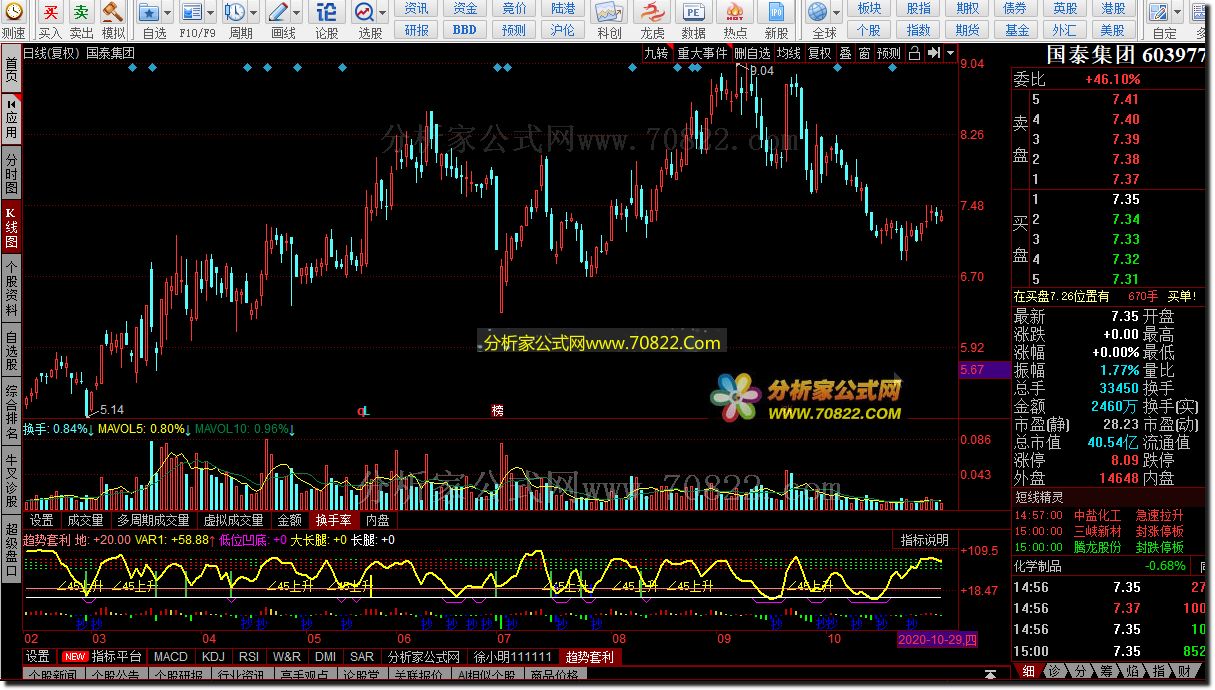Viewport: 1215px width, 690px height.
Task: Click the 资讯 button
Action: pos(417,8)
